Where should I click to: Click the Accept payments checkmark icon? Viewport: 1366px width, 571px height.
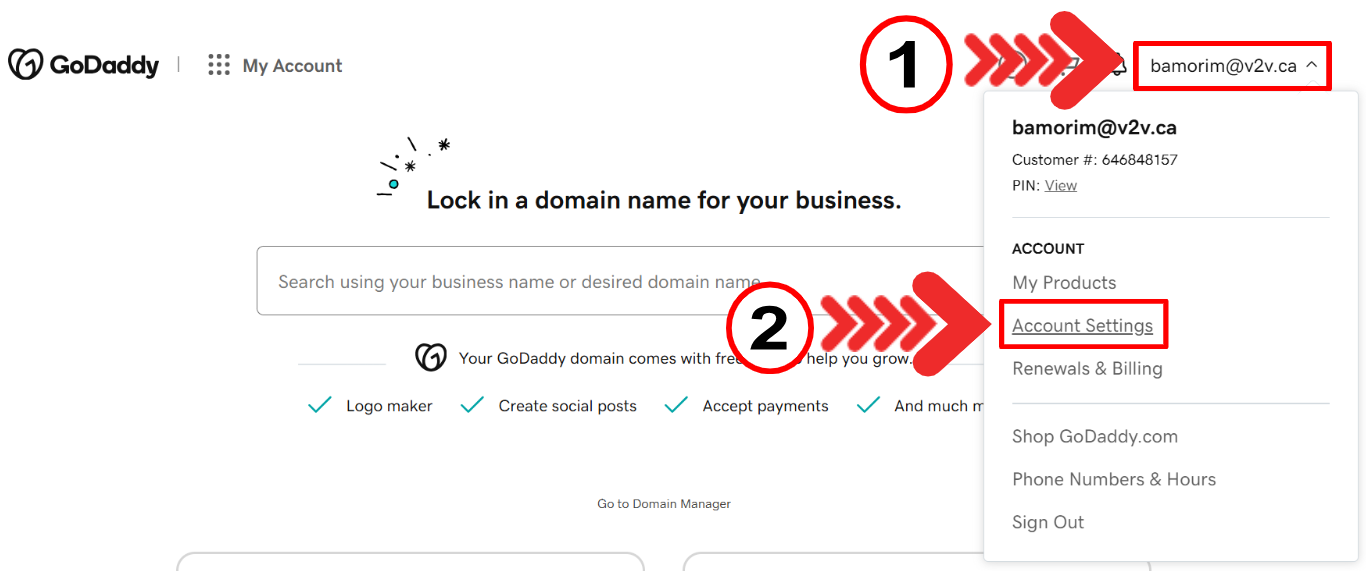(x=676, y=405)
